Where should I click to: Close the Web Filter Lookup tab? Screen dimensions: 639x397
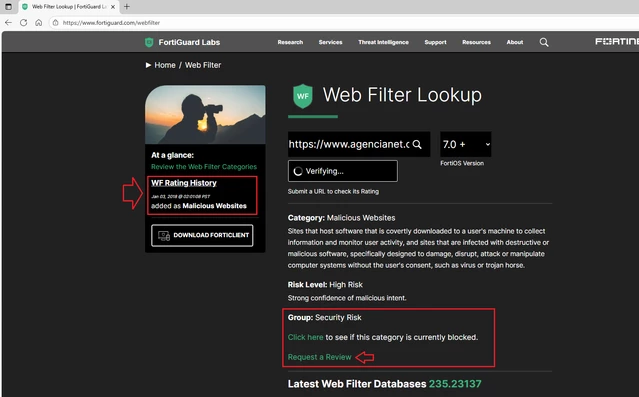(113, 7)
